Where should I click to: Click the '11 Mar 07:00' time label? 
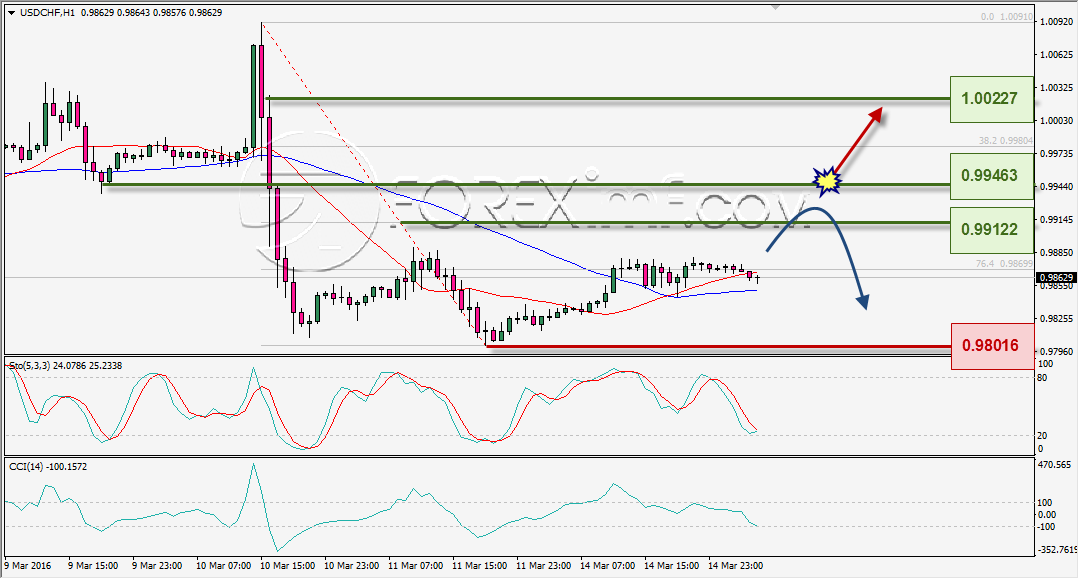point(416,566)
